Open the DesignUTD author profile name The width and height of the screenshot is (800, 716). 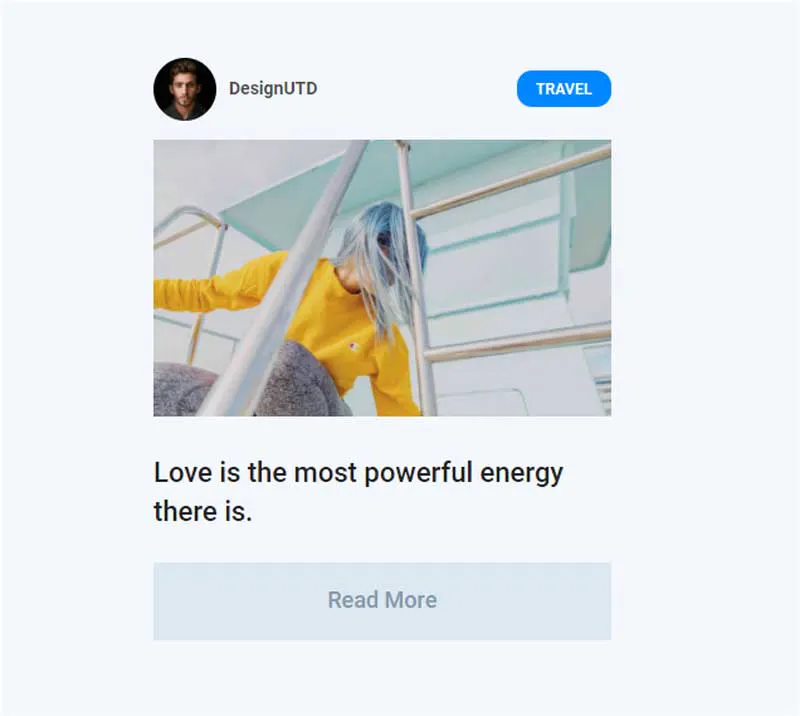tap(273, 88)
